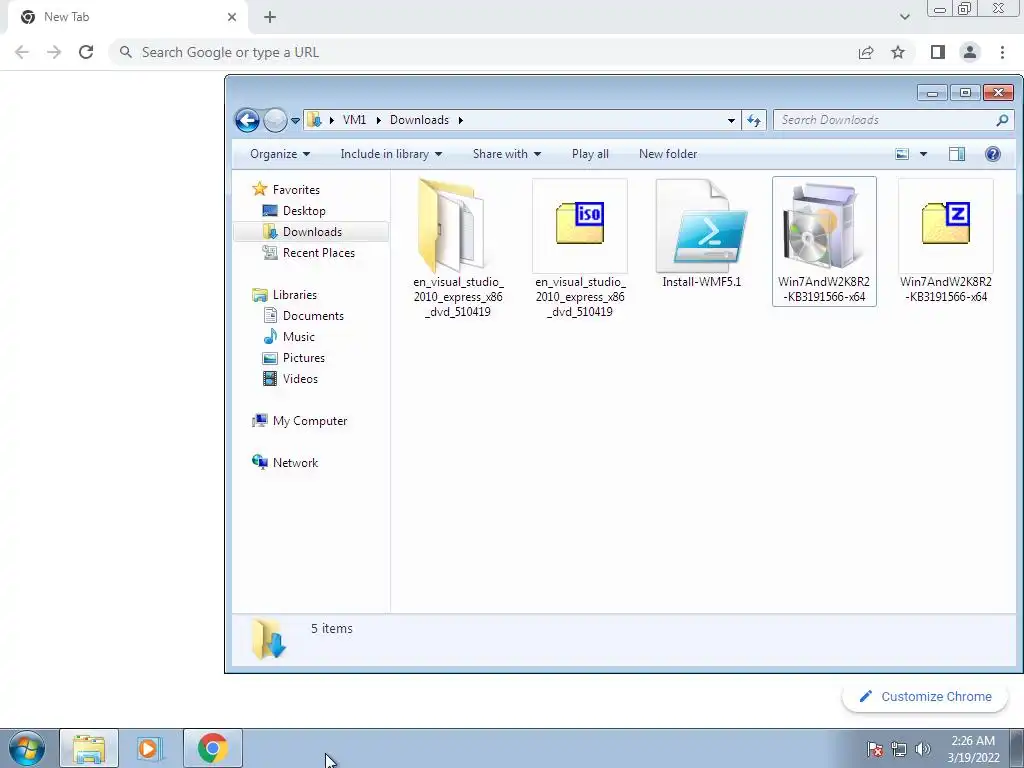Click Customize Chrome button

click(926, 697)
